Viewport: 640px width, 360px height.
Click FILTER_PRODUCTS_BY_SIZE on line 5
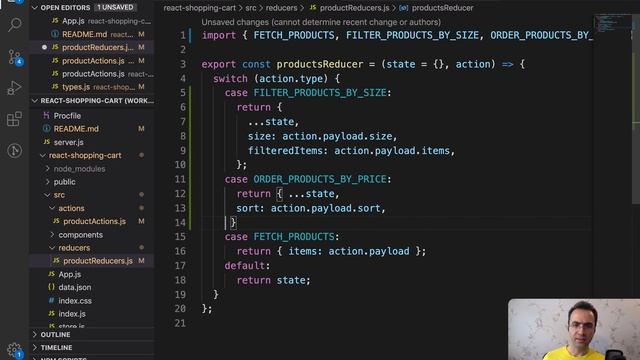point(320,93)
